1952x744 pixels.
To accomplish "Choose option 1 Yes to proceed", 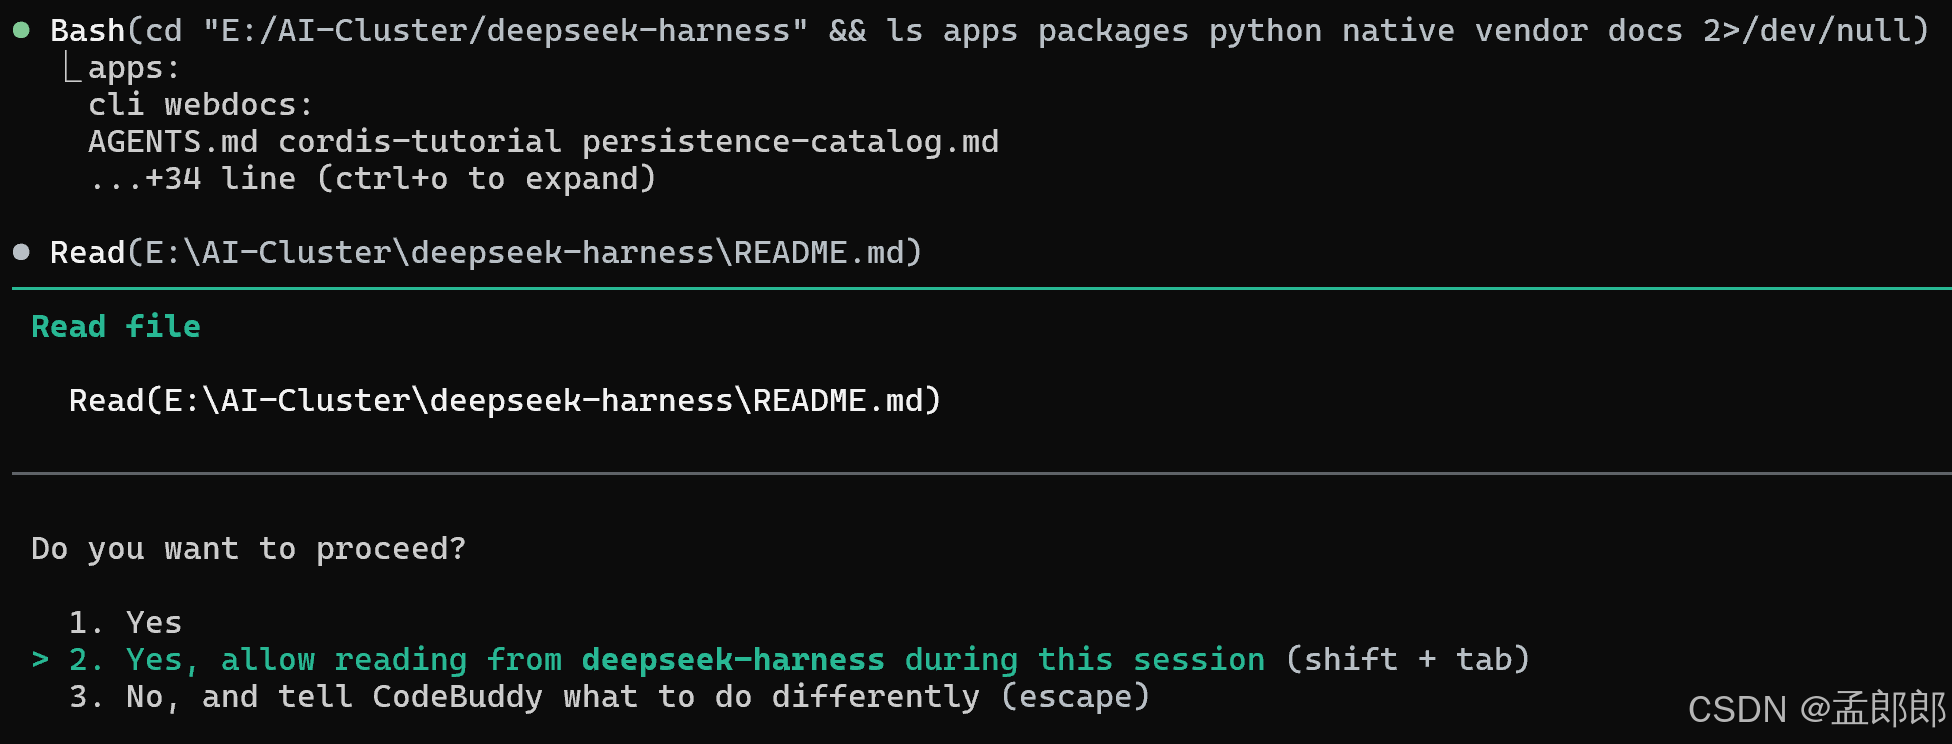I will pos(125,622).
